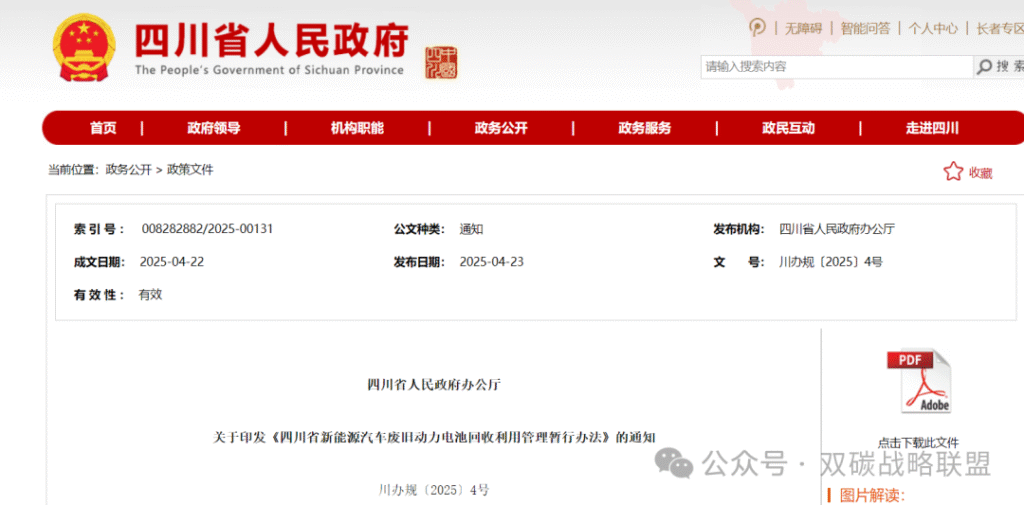The image size is (1024, 505).
Task: Click the 搜索 search button
Action: [1000, 67]
